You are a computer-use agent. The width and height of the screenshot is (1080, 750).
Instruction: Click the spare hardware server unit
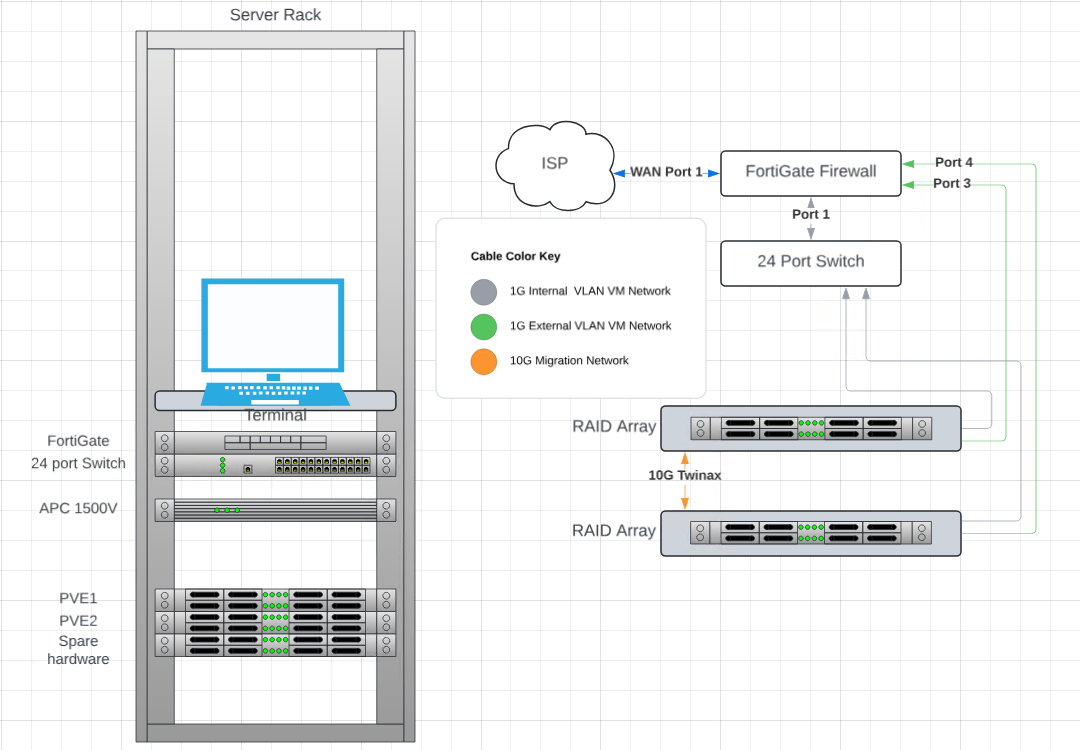tap(275, 645)
